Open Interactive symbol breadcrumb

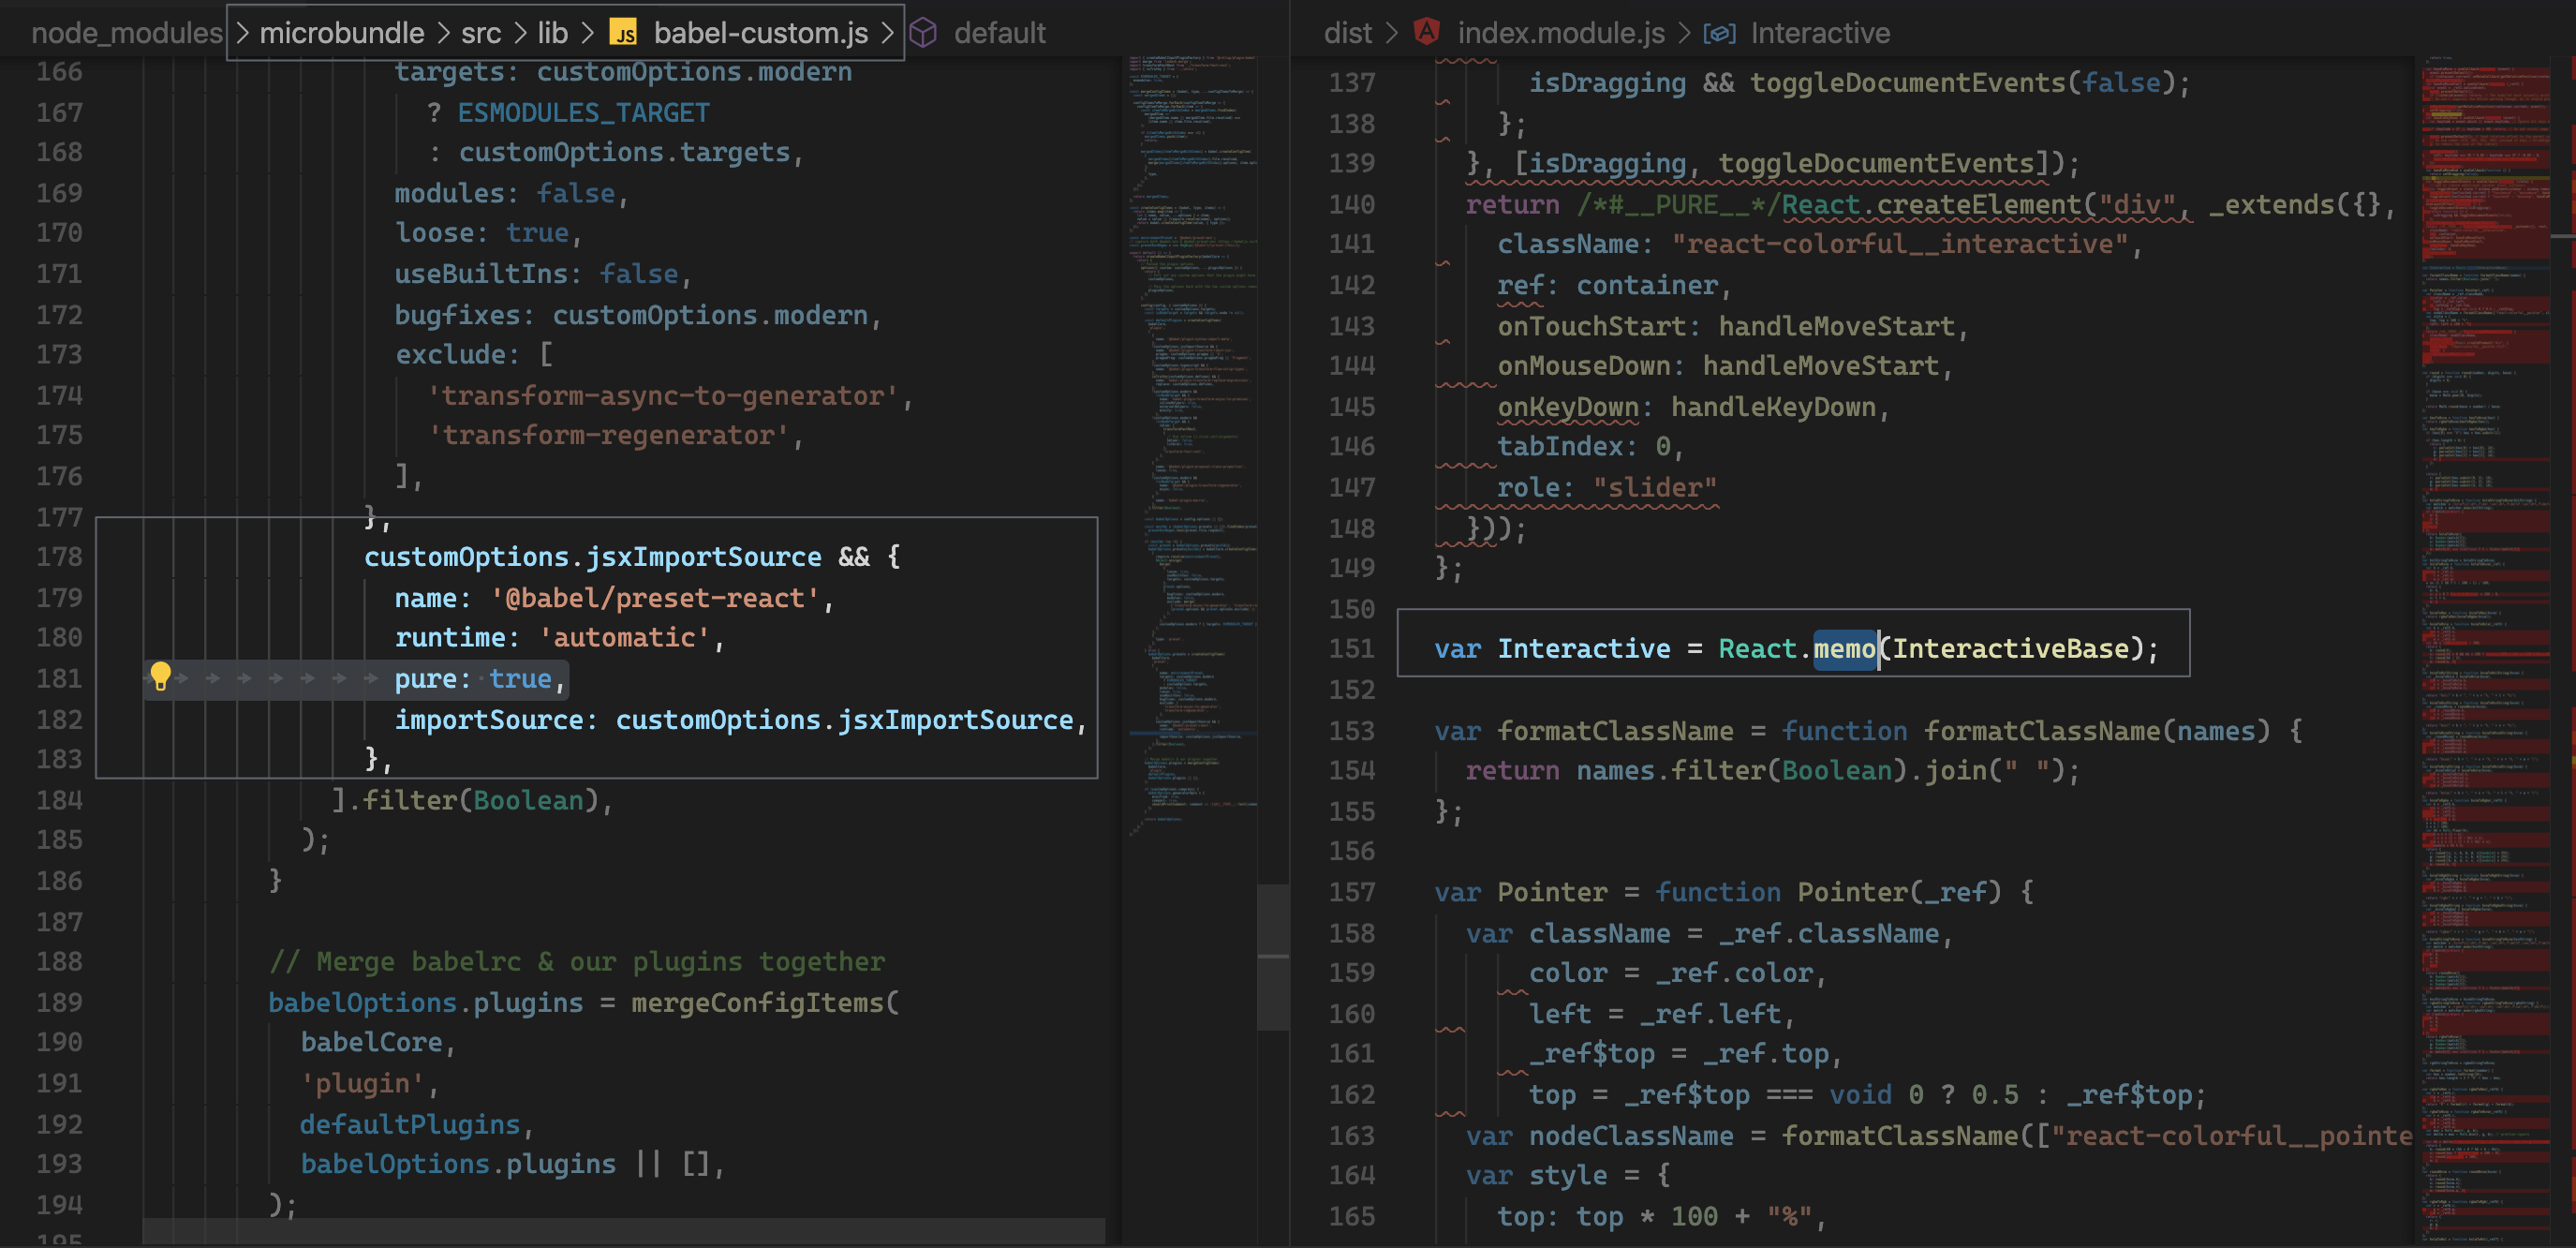1820,33
